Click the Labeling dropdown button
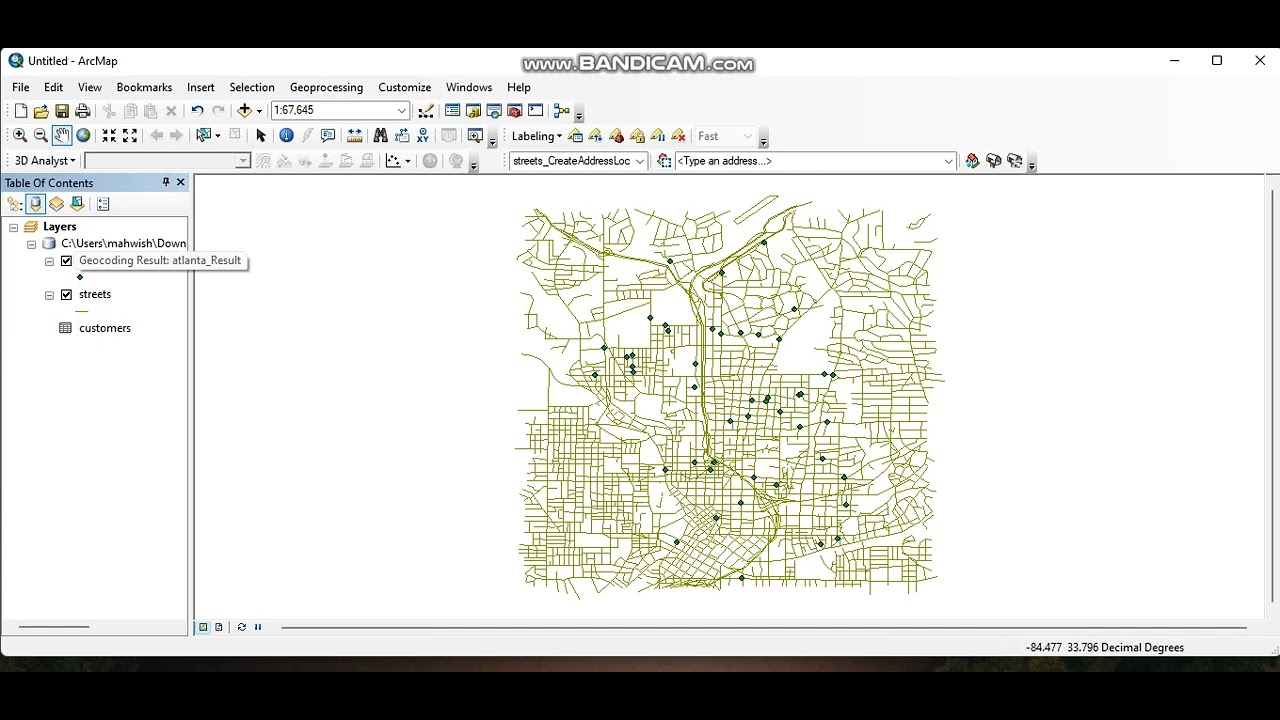The width and height of the screenshot is (1280, 720). (x=537, y=136)
